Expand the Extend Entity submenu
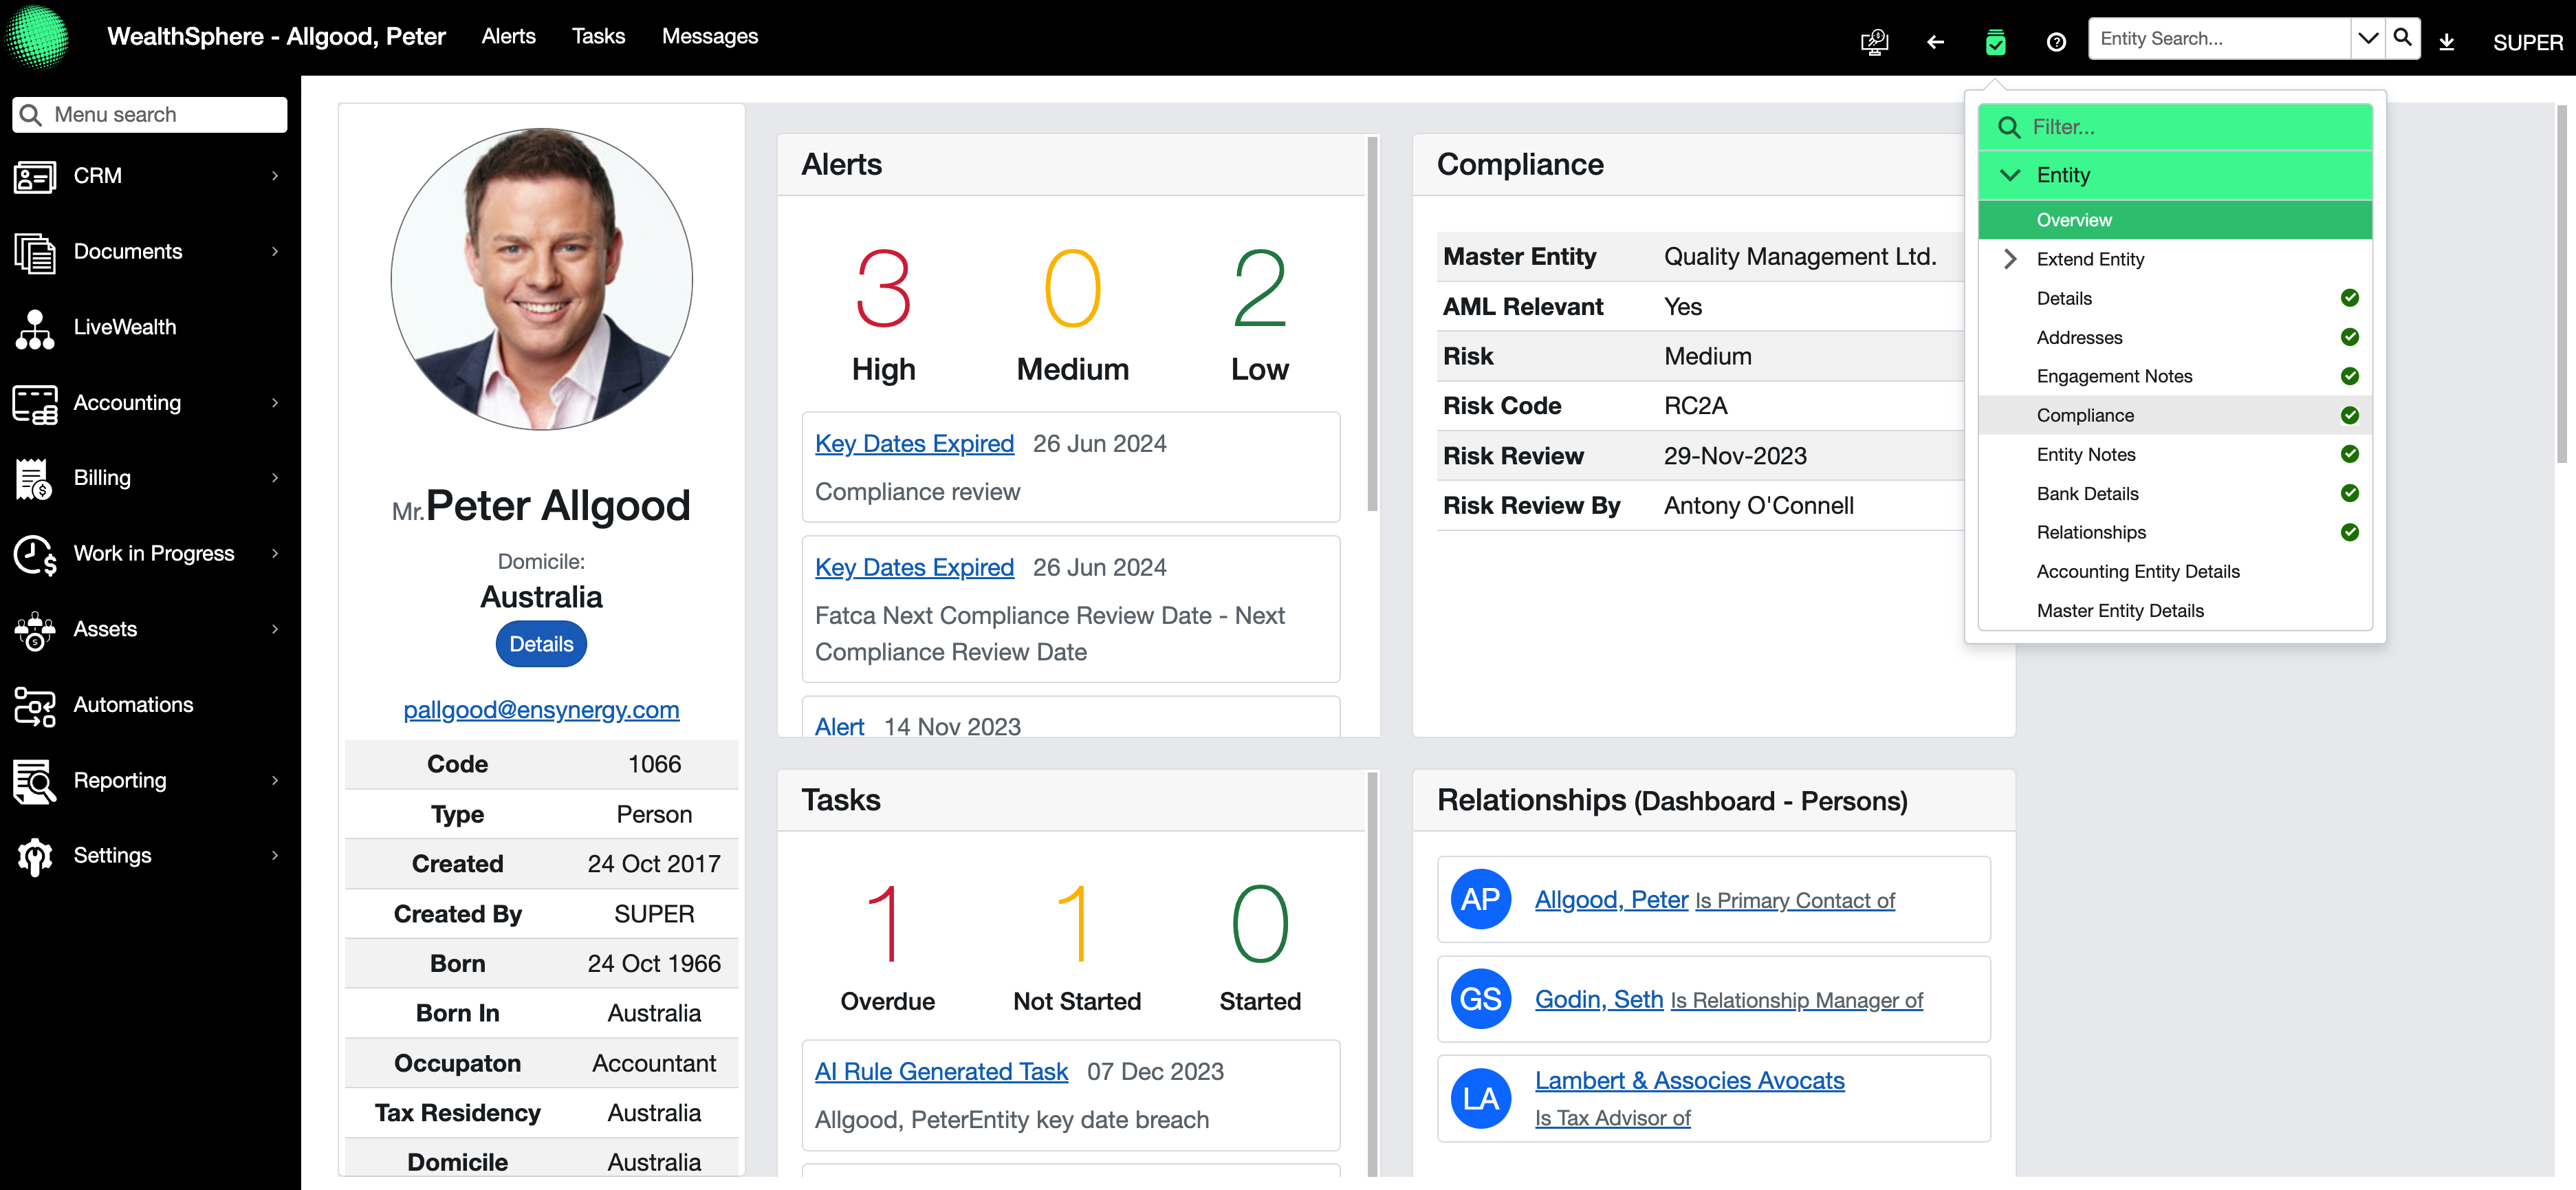This screenshot has height=1190, width=2576. 2010,258
